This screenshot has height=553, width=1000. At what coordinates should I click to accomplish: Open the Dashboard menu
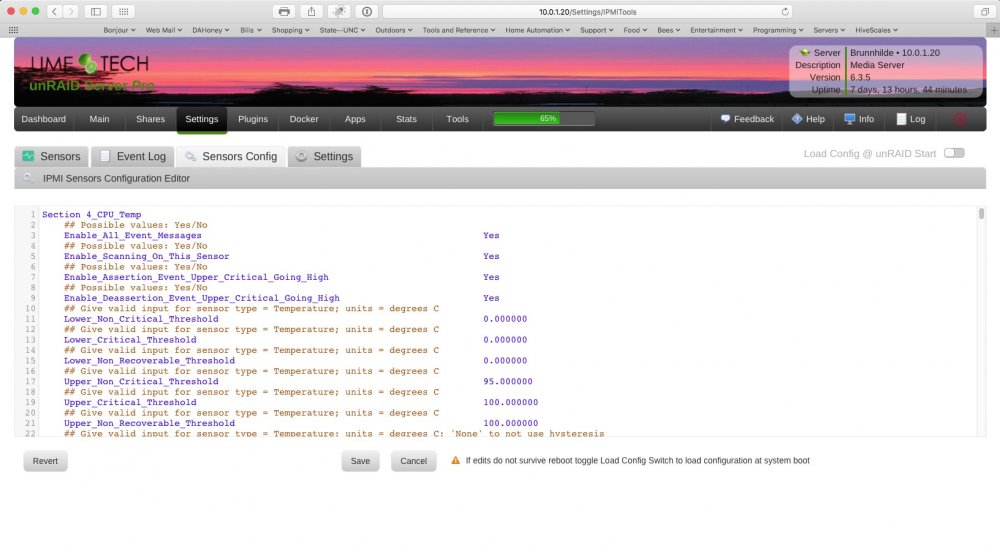(x=43, y=119)
